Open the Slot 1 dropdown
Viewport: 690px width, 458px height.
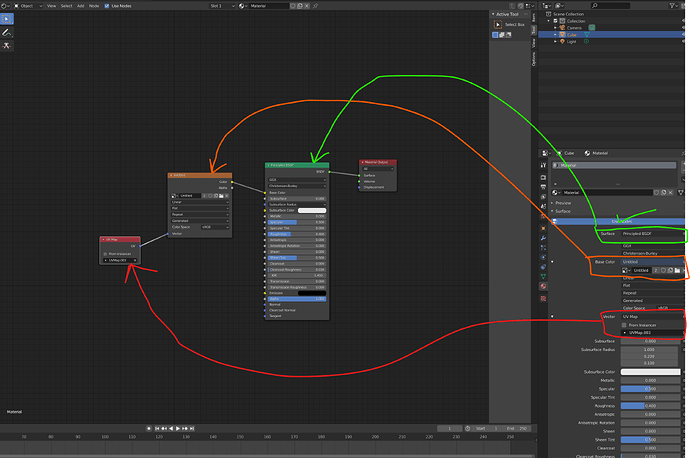222,6
